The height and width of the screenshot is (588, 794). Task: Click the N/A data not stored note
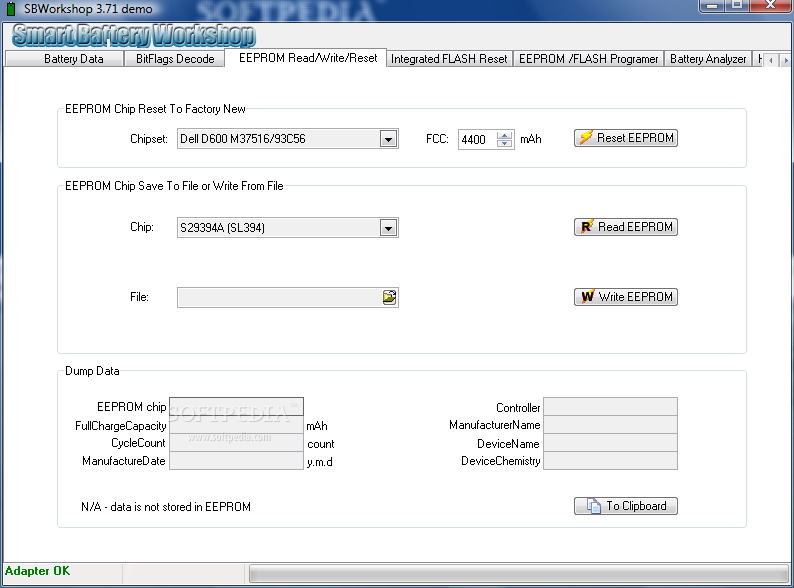click(x=166, y=507)
